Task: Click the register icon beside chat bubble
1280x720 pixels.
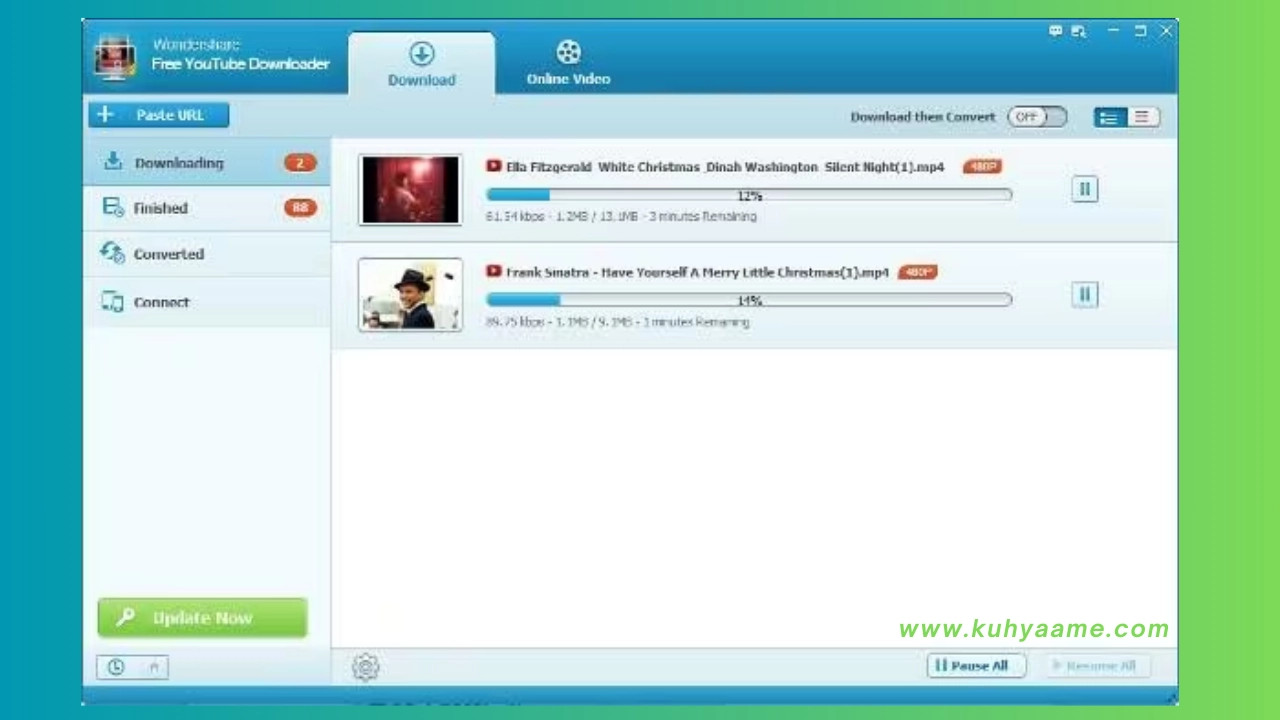Action: pyautogui.click(x=1078, y=31)
